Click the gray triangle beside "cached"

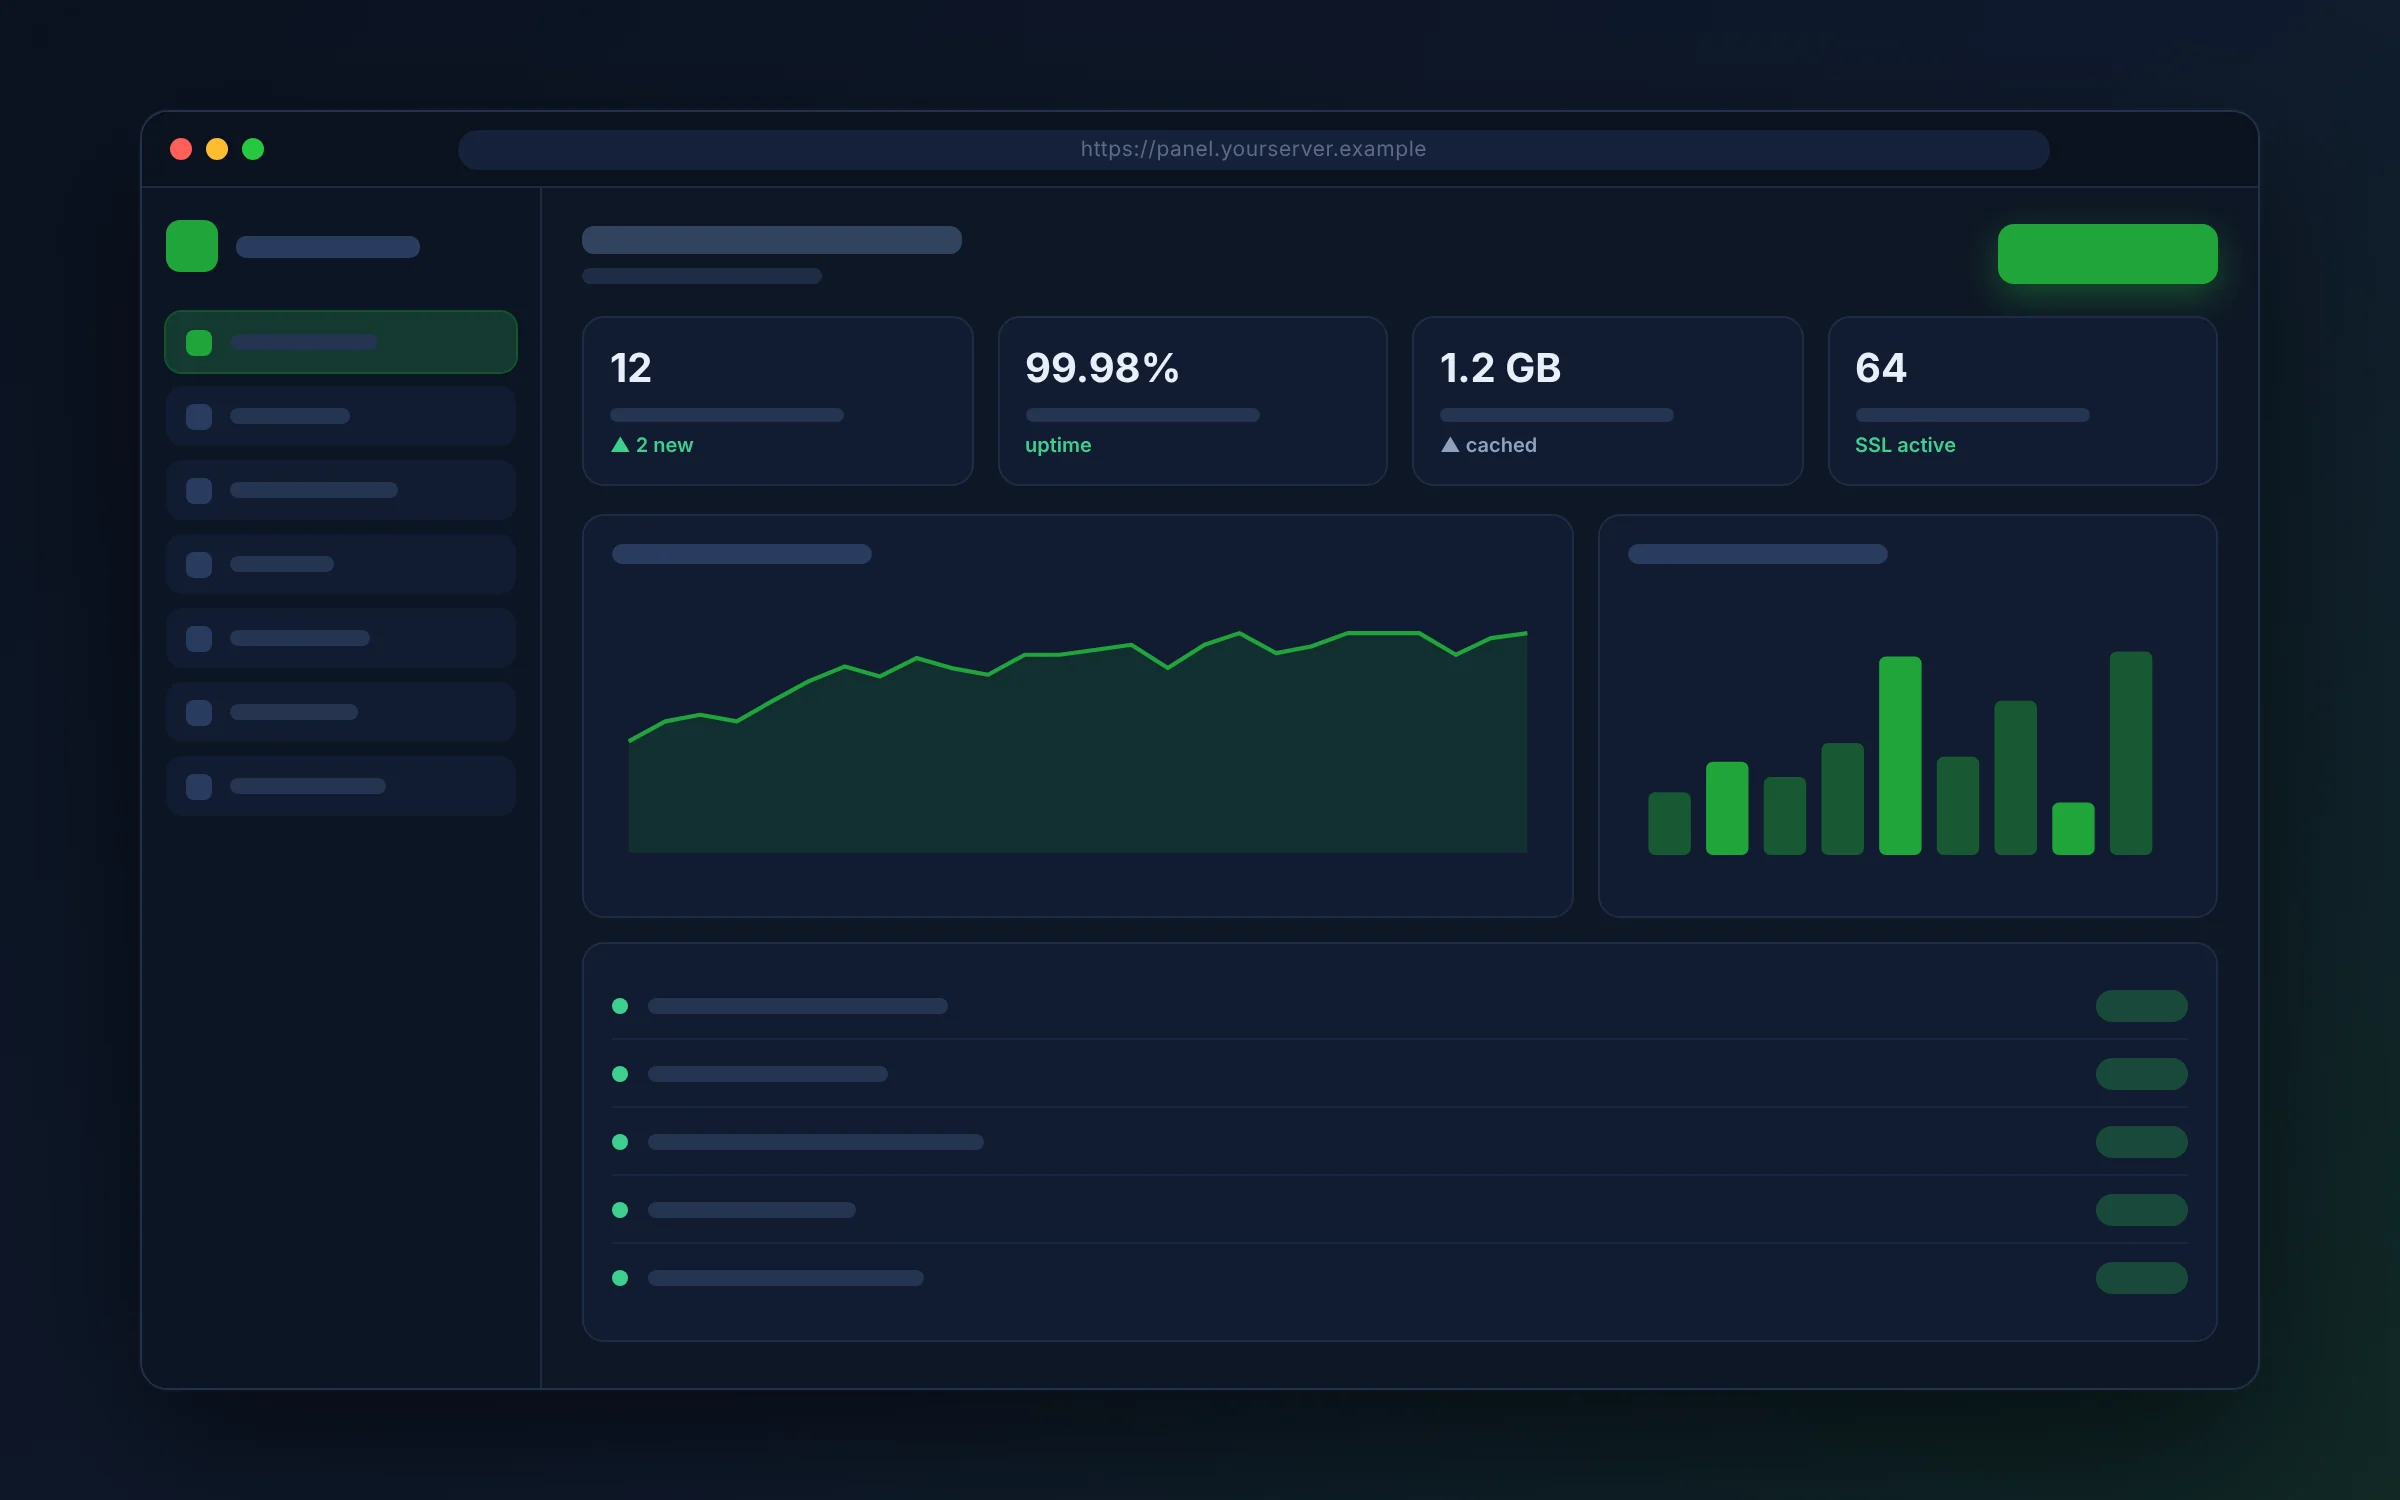[x=1450, y=445]
